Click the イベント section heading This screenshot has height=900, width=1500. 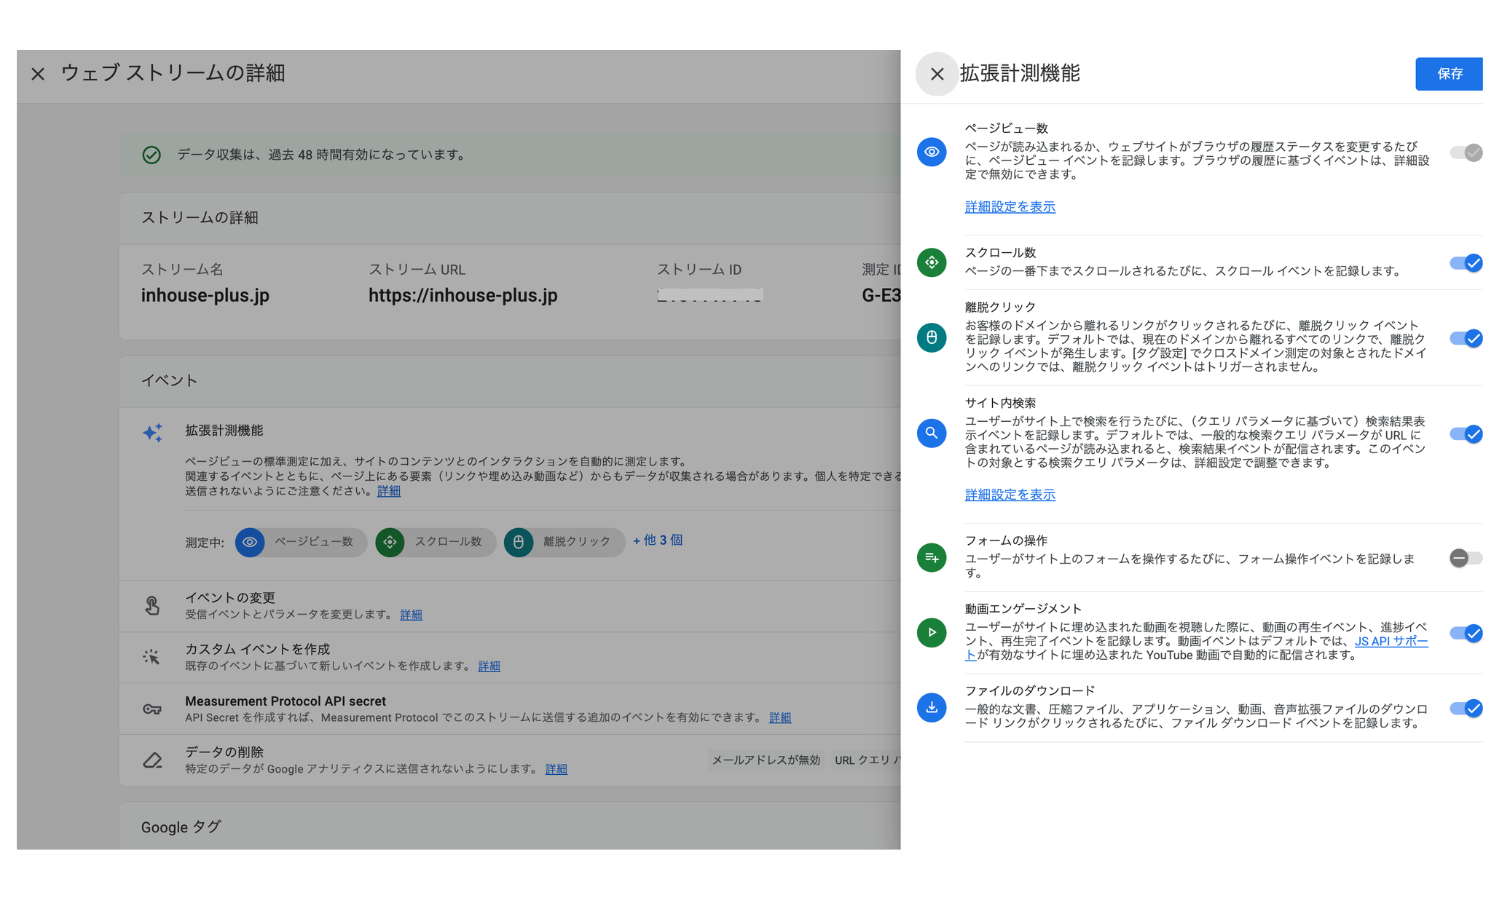pos(169,380)
